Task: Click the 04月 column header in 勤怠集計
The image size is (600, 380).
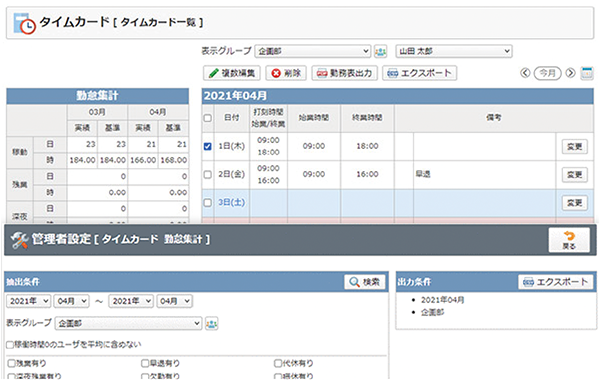Action: (x=158, y=113)
